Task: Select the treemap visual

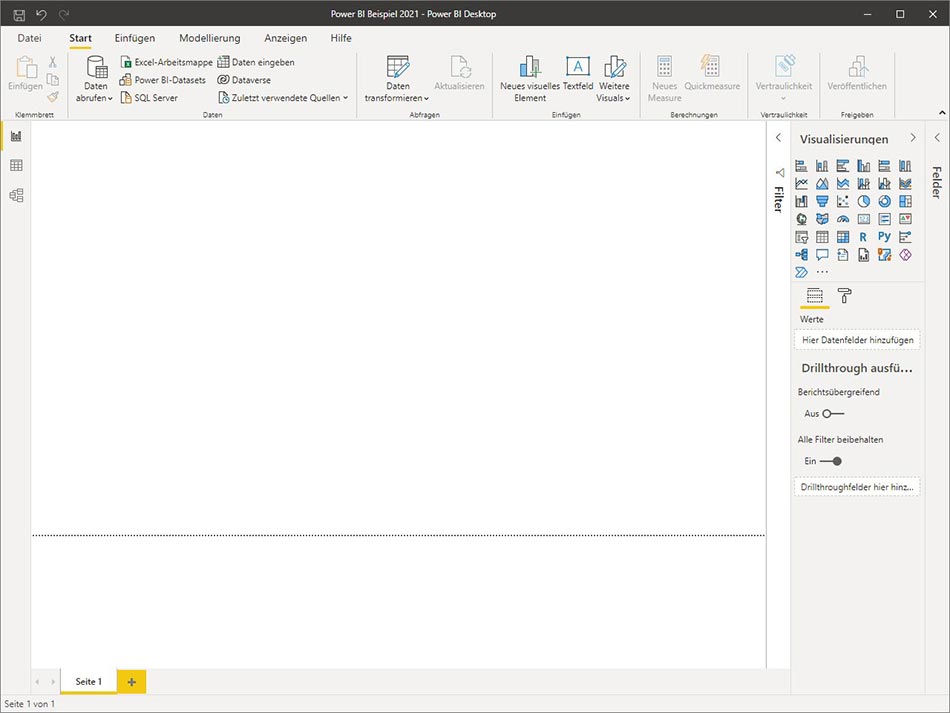Action: 905,201
